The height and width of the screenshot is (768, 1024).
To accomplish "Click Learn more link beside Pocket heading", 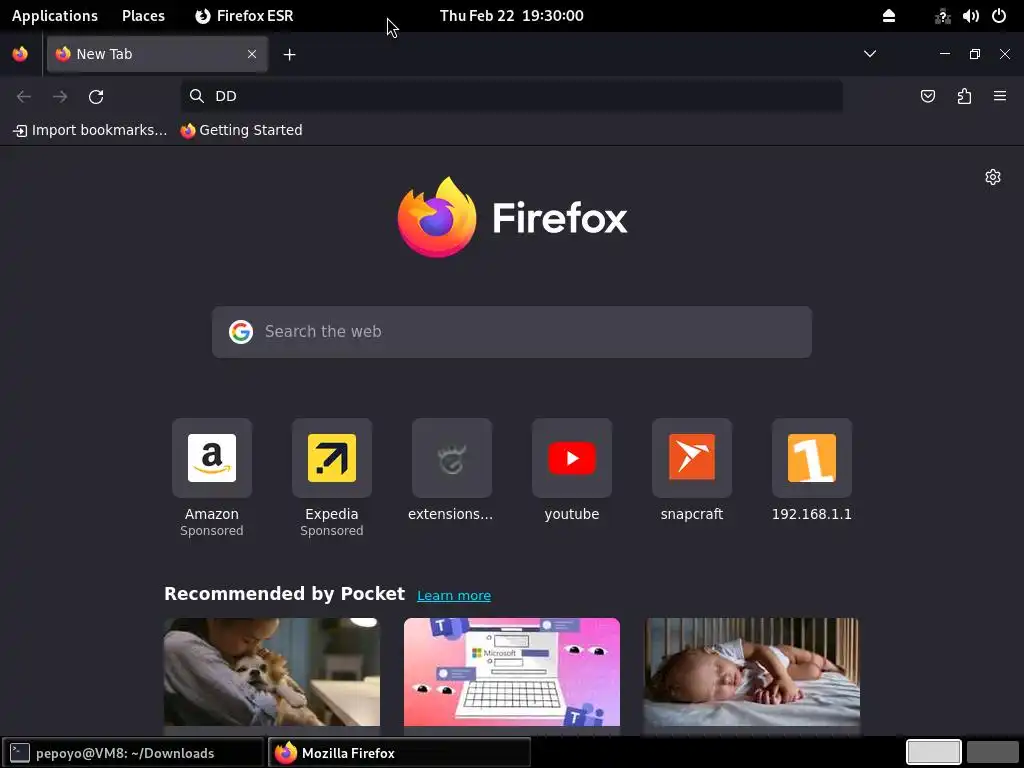I will point(454,596).
